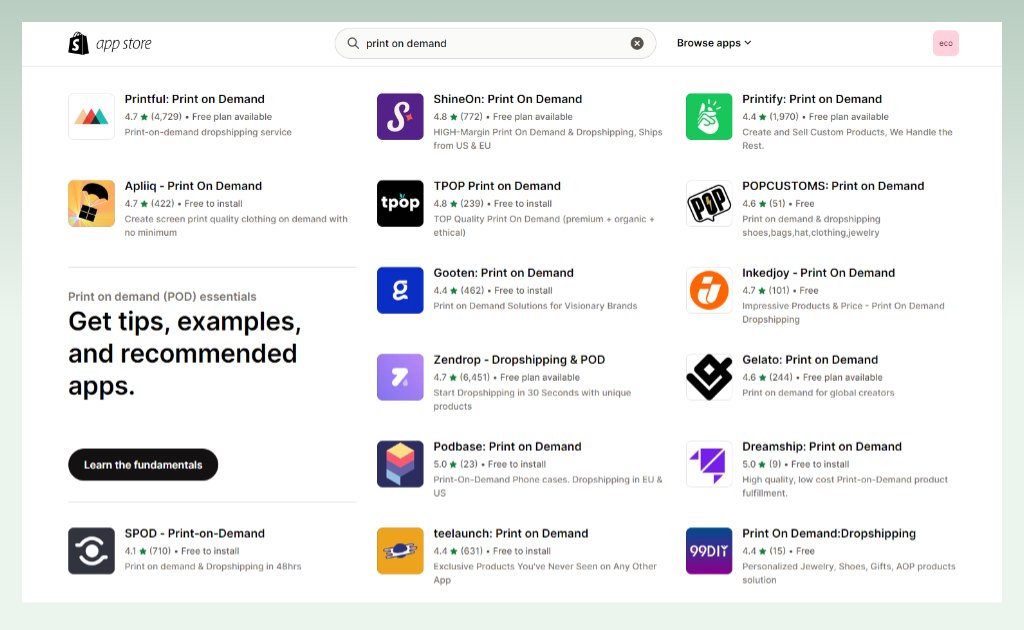Open 'Printify: Print on Demand' title link

click(x=812, y=99)
